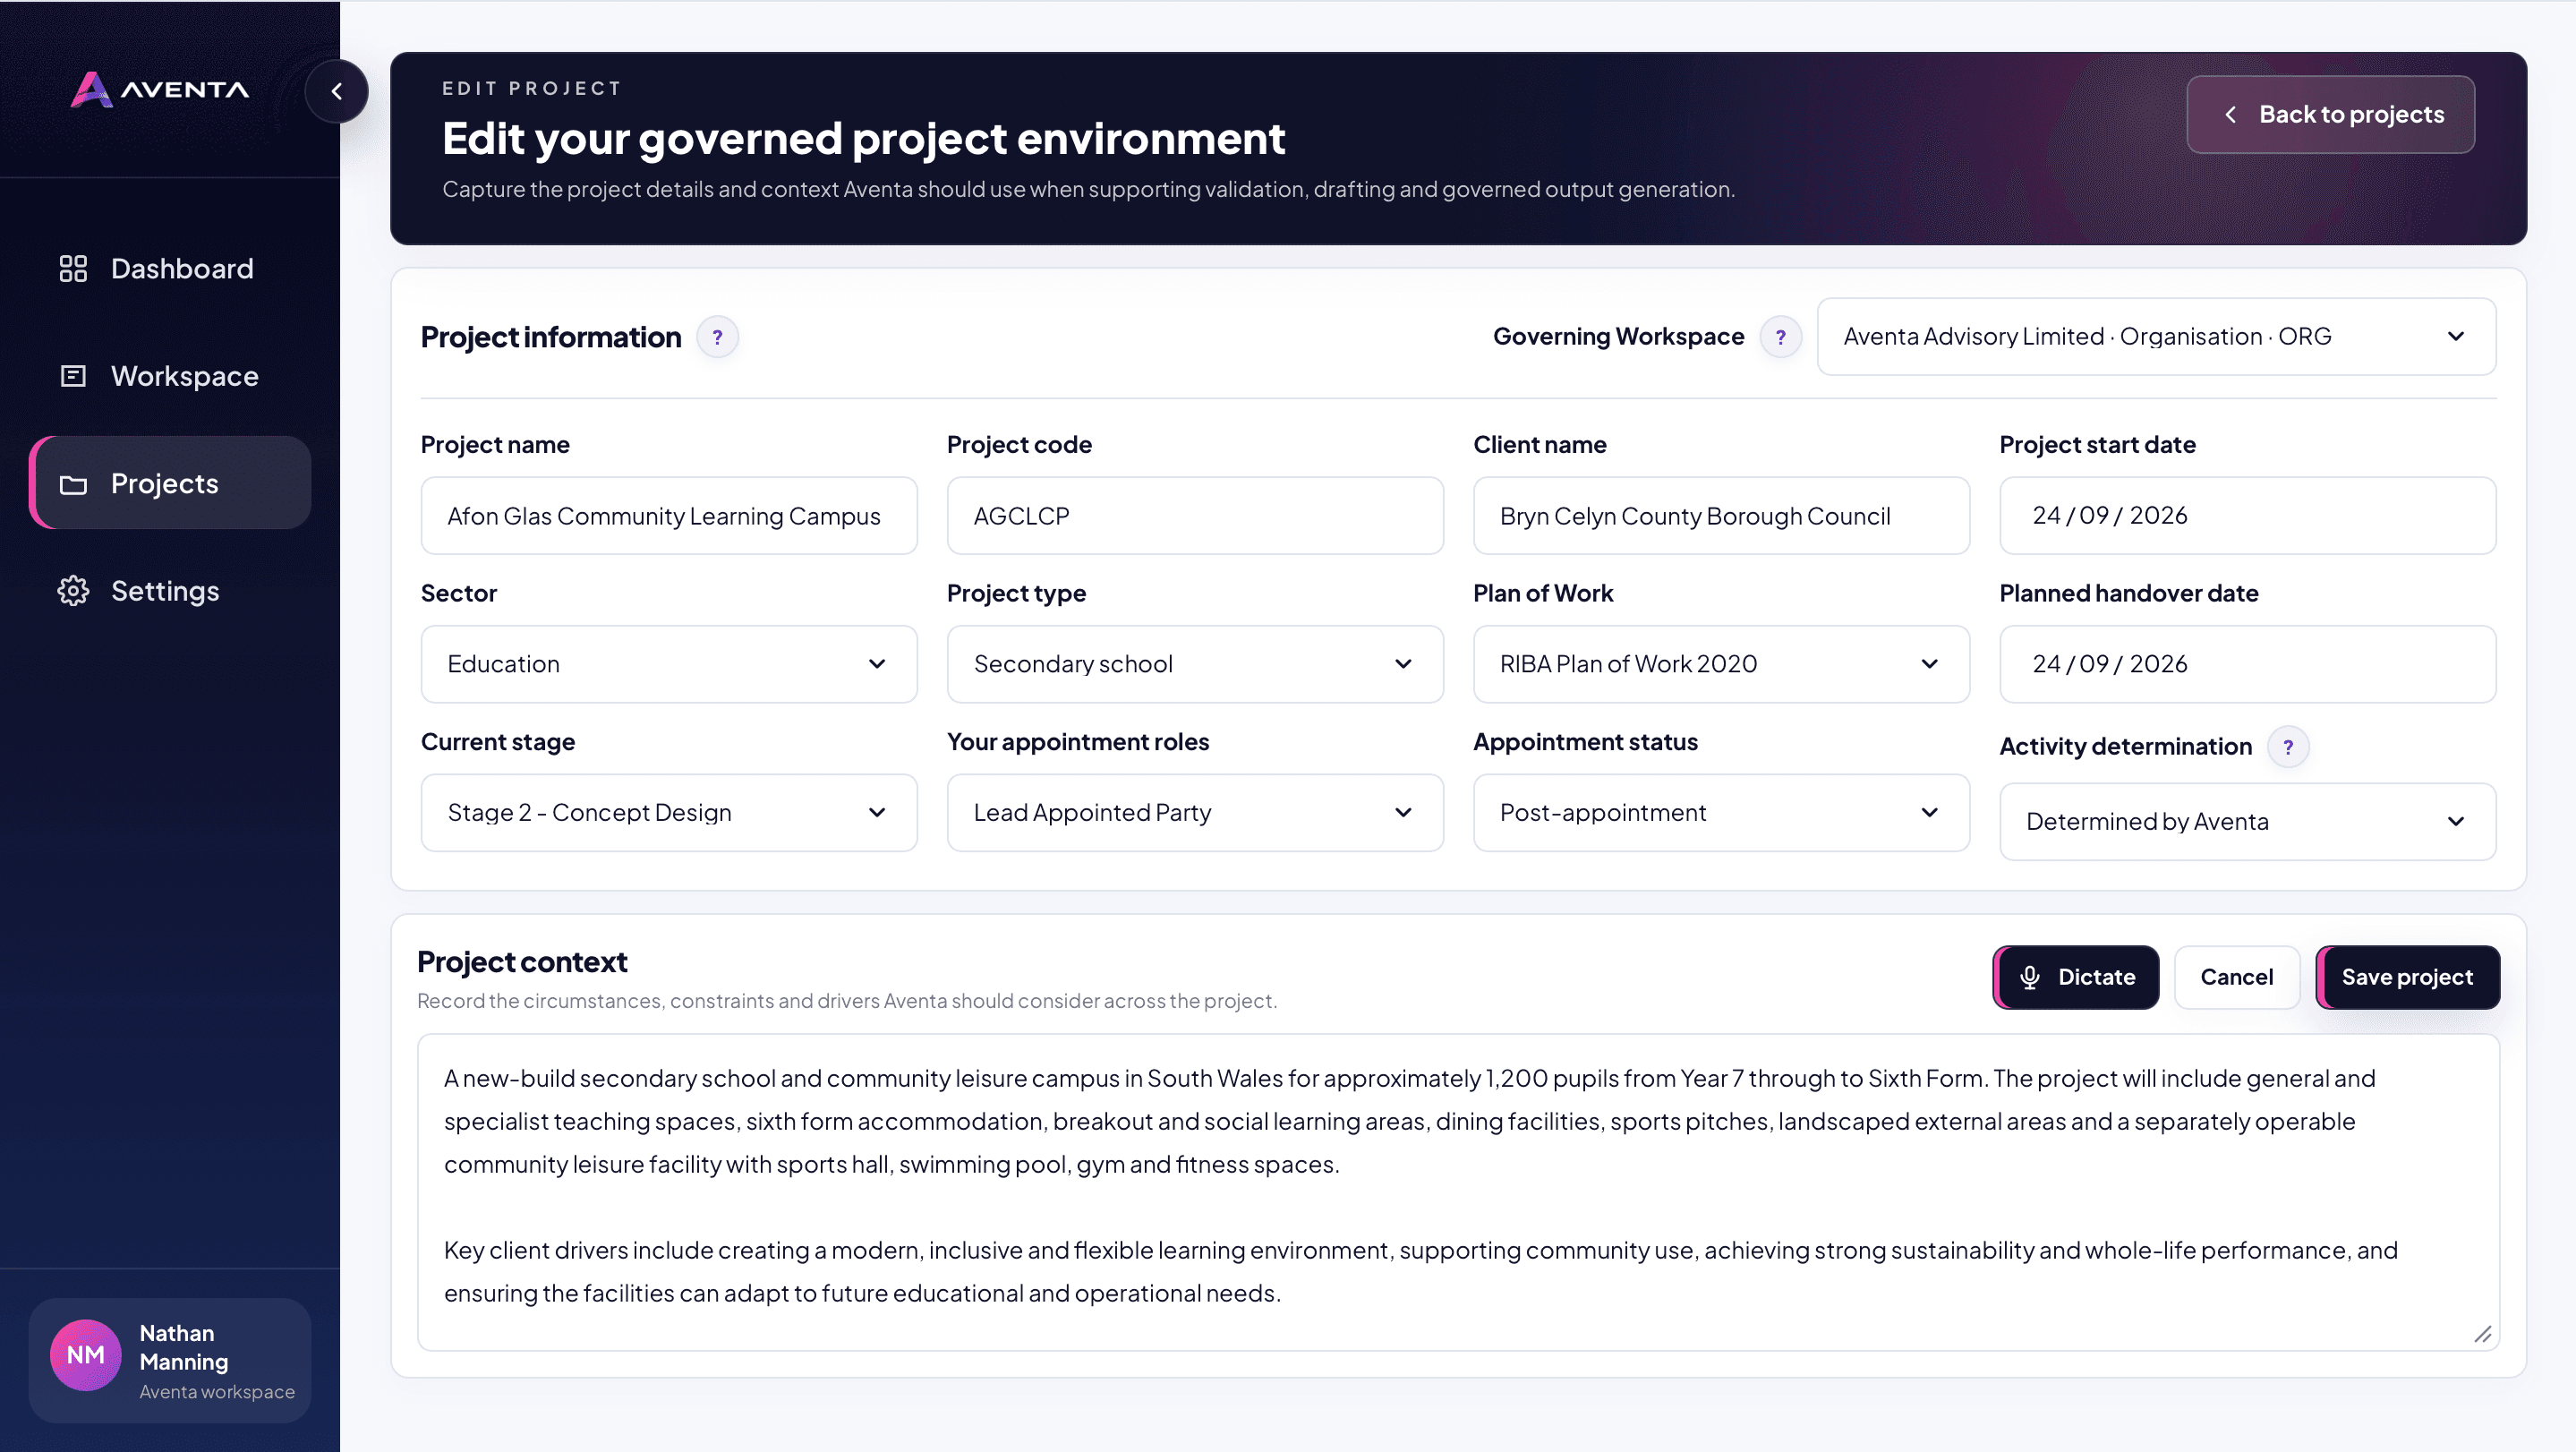
Task: Open the Appointment status dropdown
Action: [1721, 813]
